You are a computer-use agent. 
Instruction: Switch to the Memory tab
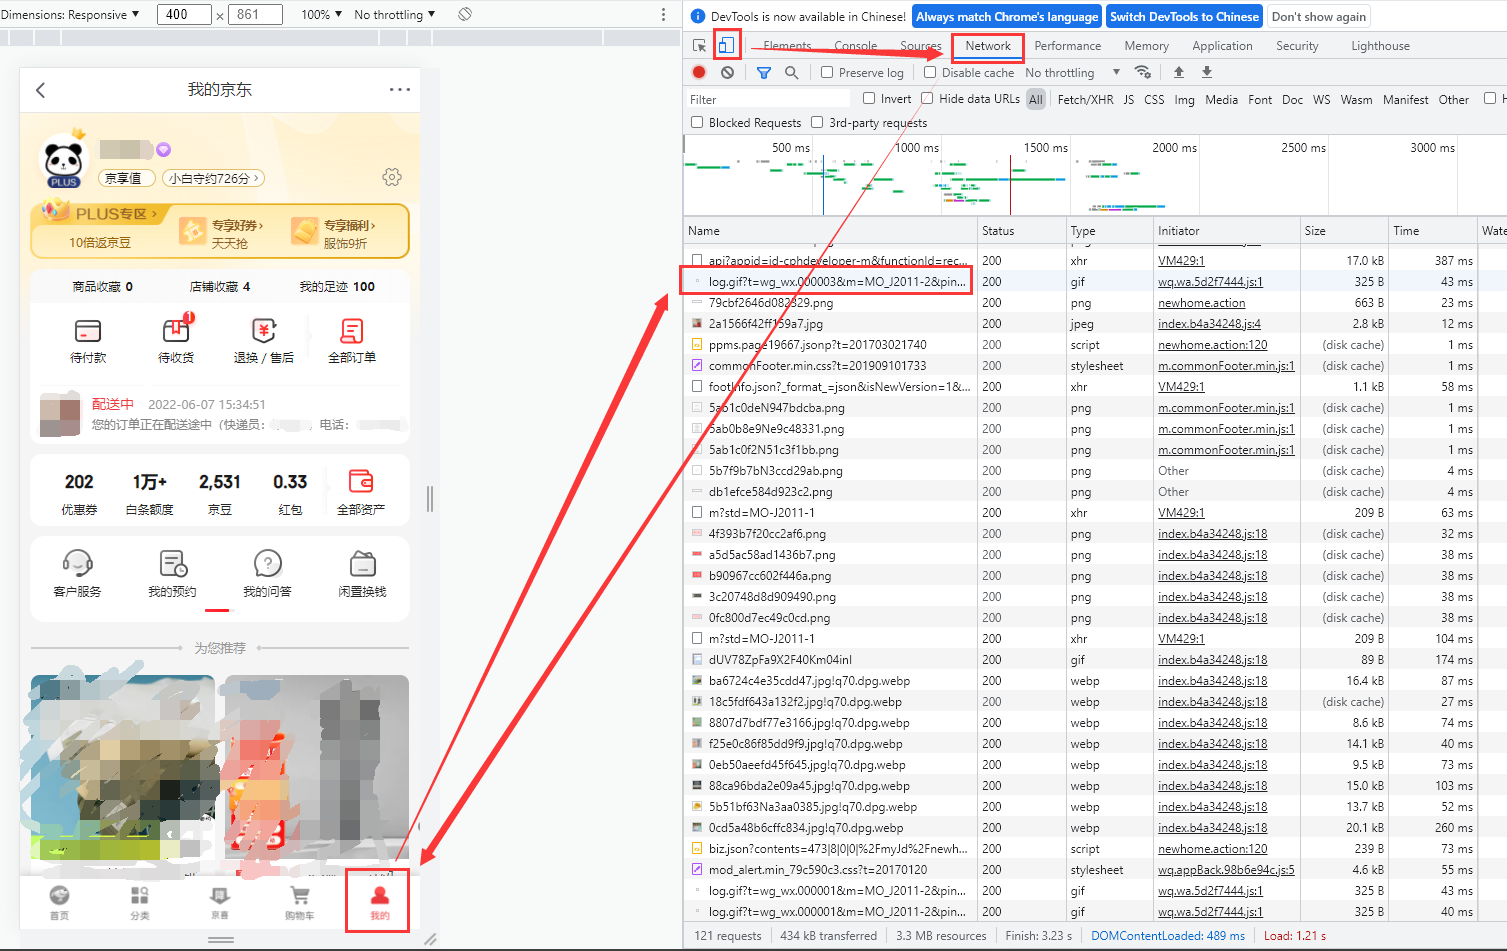pos(1146,46)
